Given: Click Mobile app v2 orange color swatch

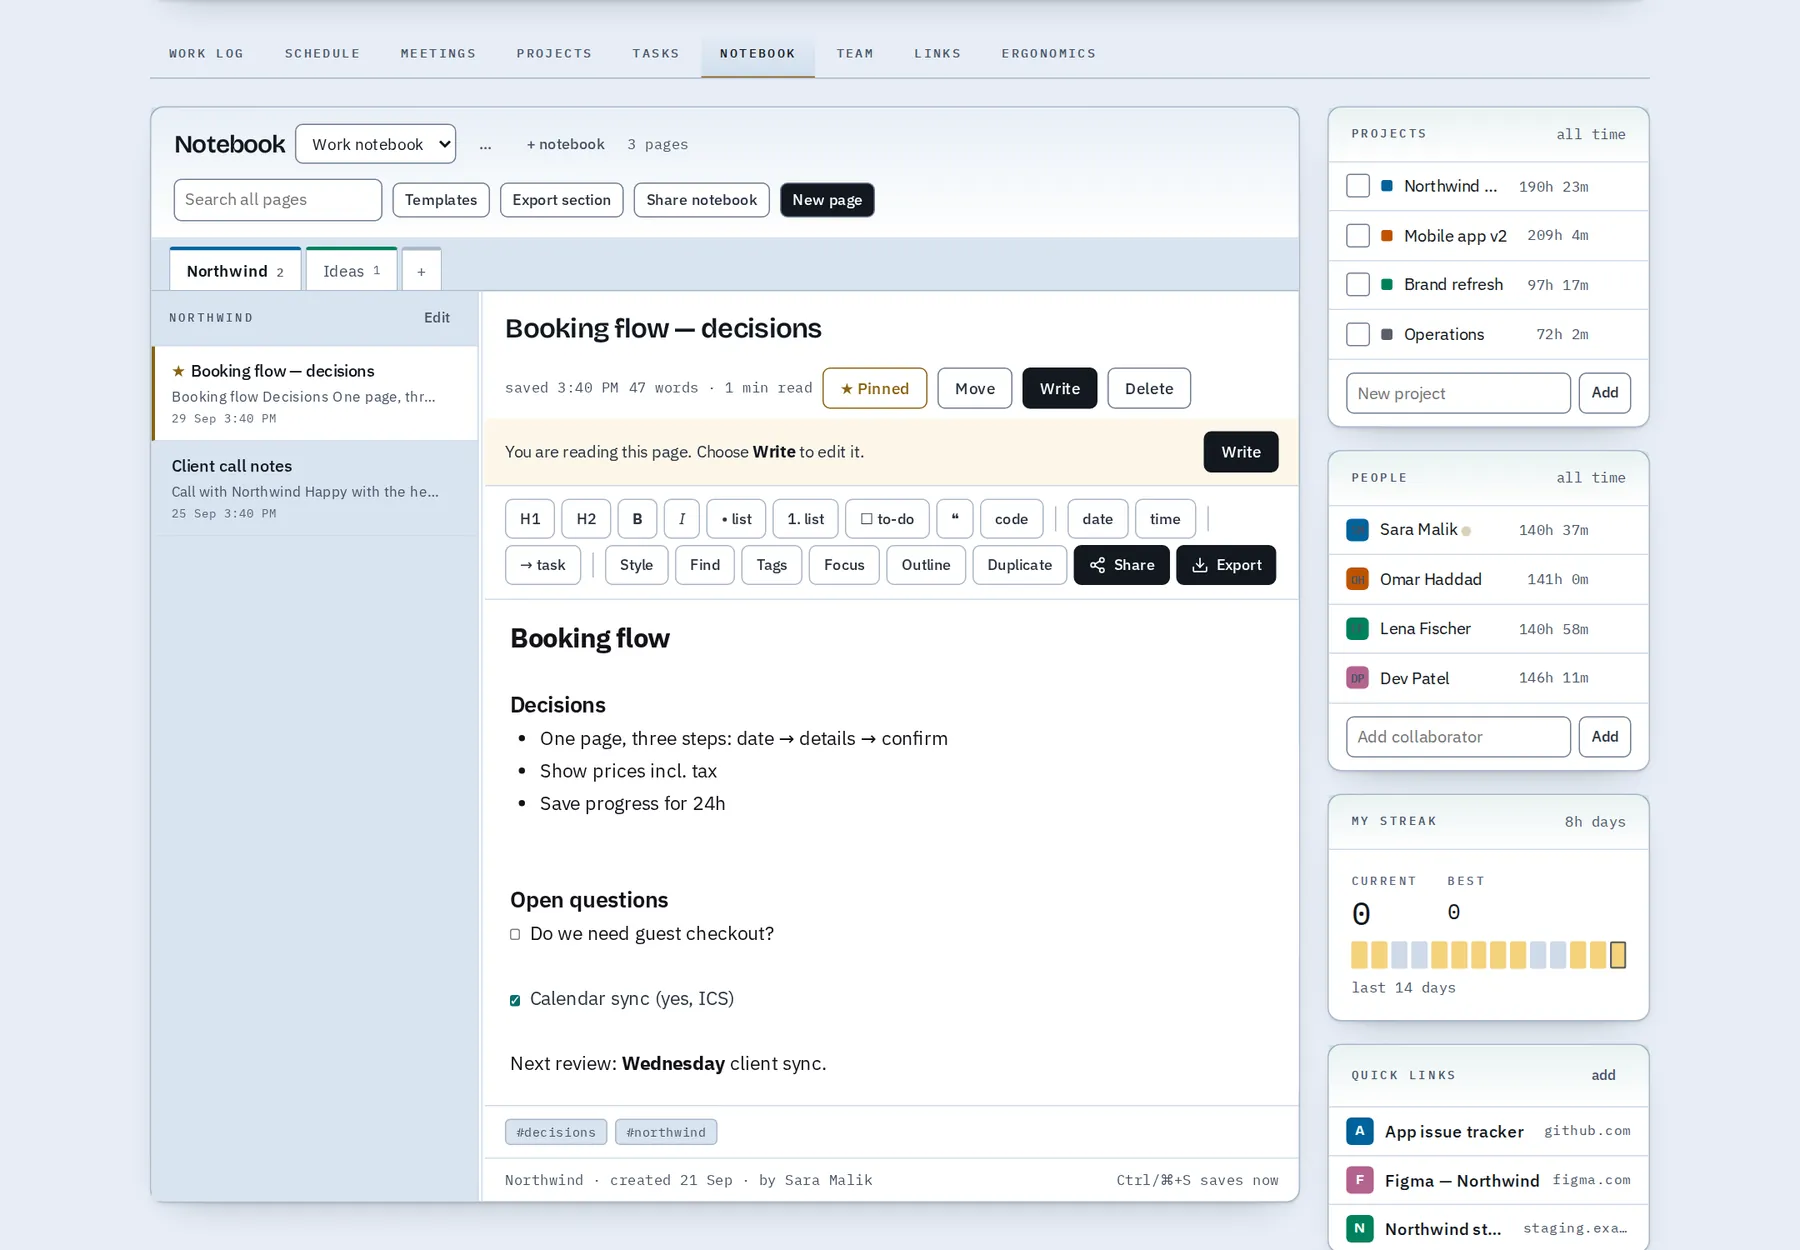Looking at the screenshot, I should (x=1387, y=236).
